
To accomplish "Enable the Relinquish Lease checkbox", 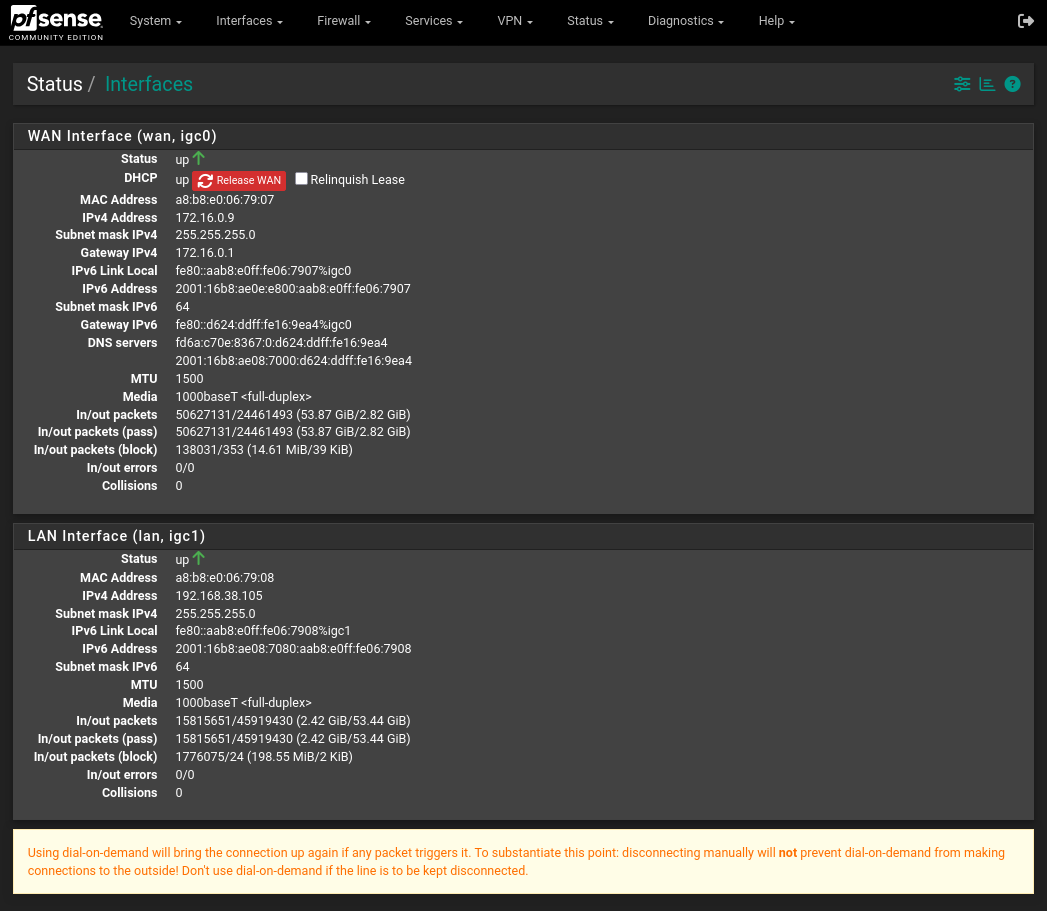I will click(301, 179).
